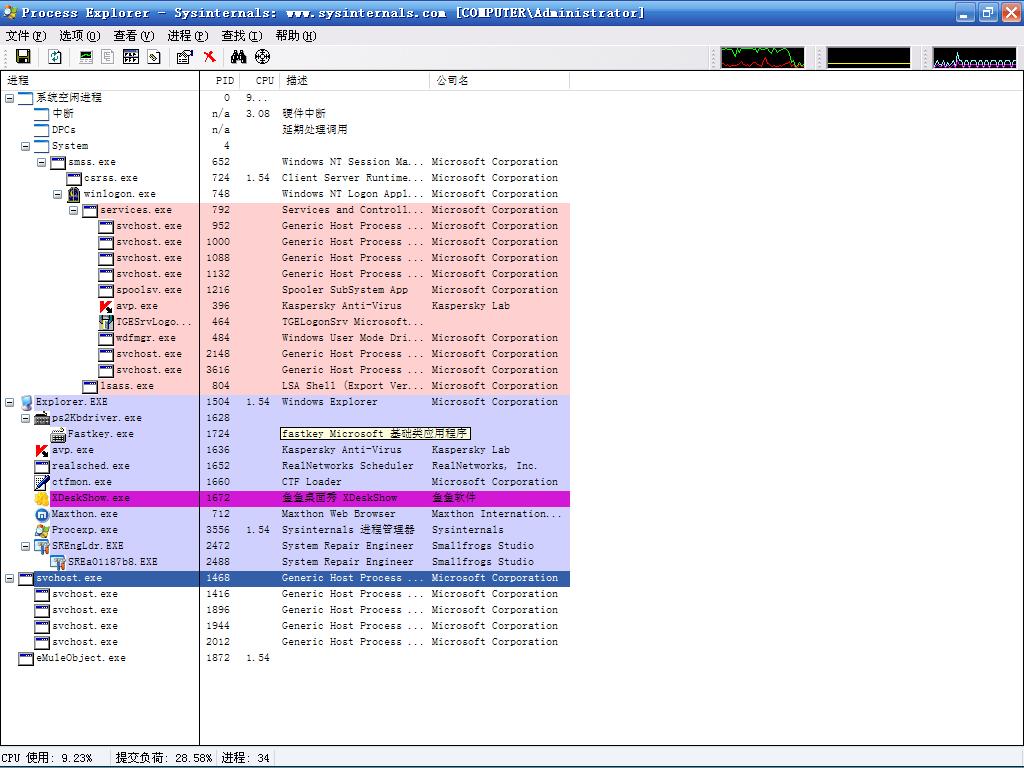The height and width of the screenshot is (768, 1024).
Task: Click the ps2Kbdriver.exe keyboard icon
Action: click(42, 418)
